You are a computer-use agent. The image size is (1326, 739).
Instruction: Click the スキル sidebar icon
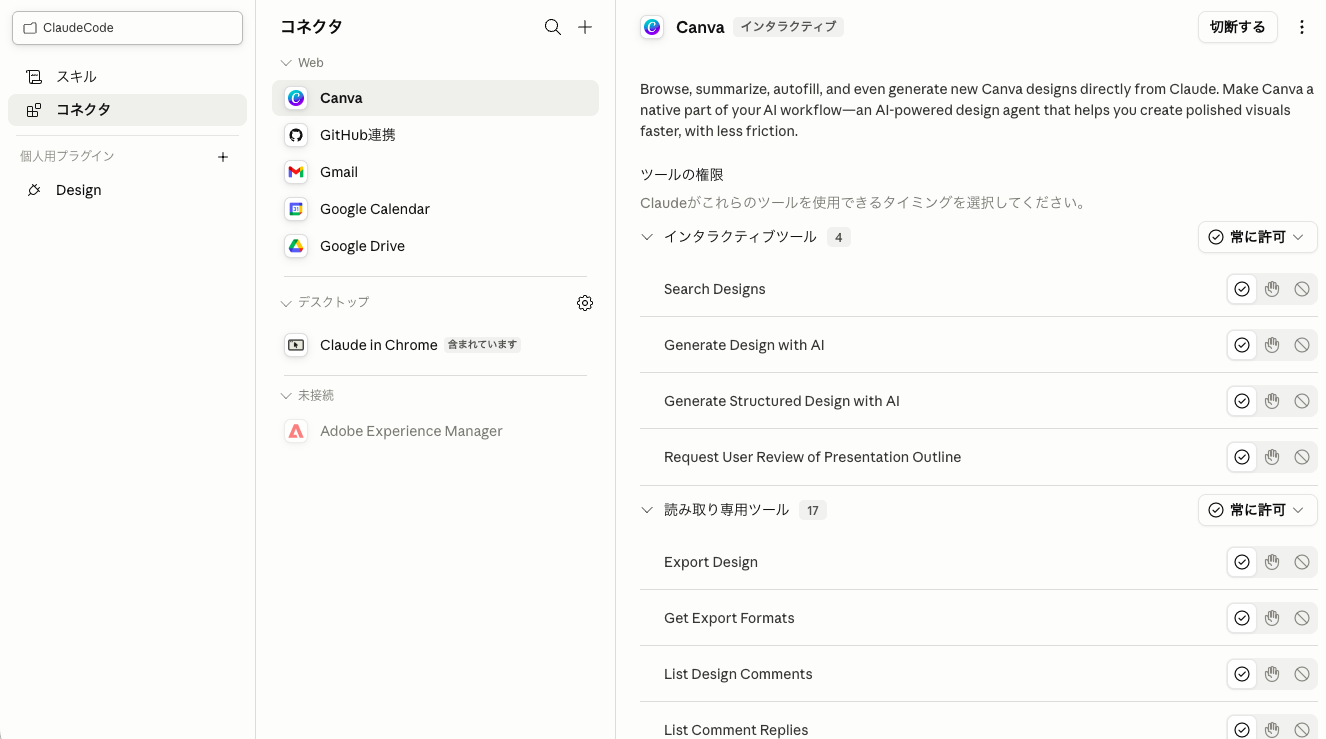pos(34,77)
